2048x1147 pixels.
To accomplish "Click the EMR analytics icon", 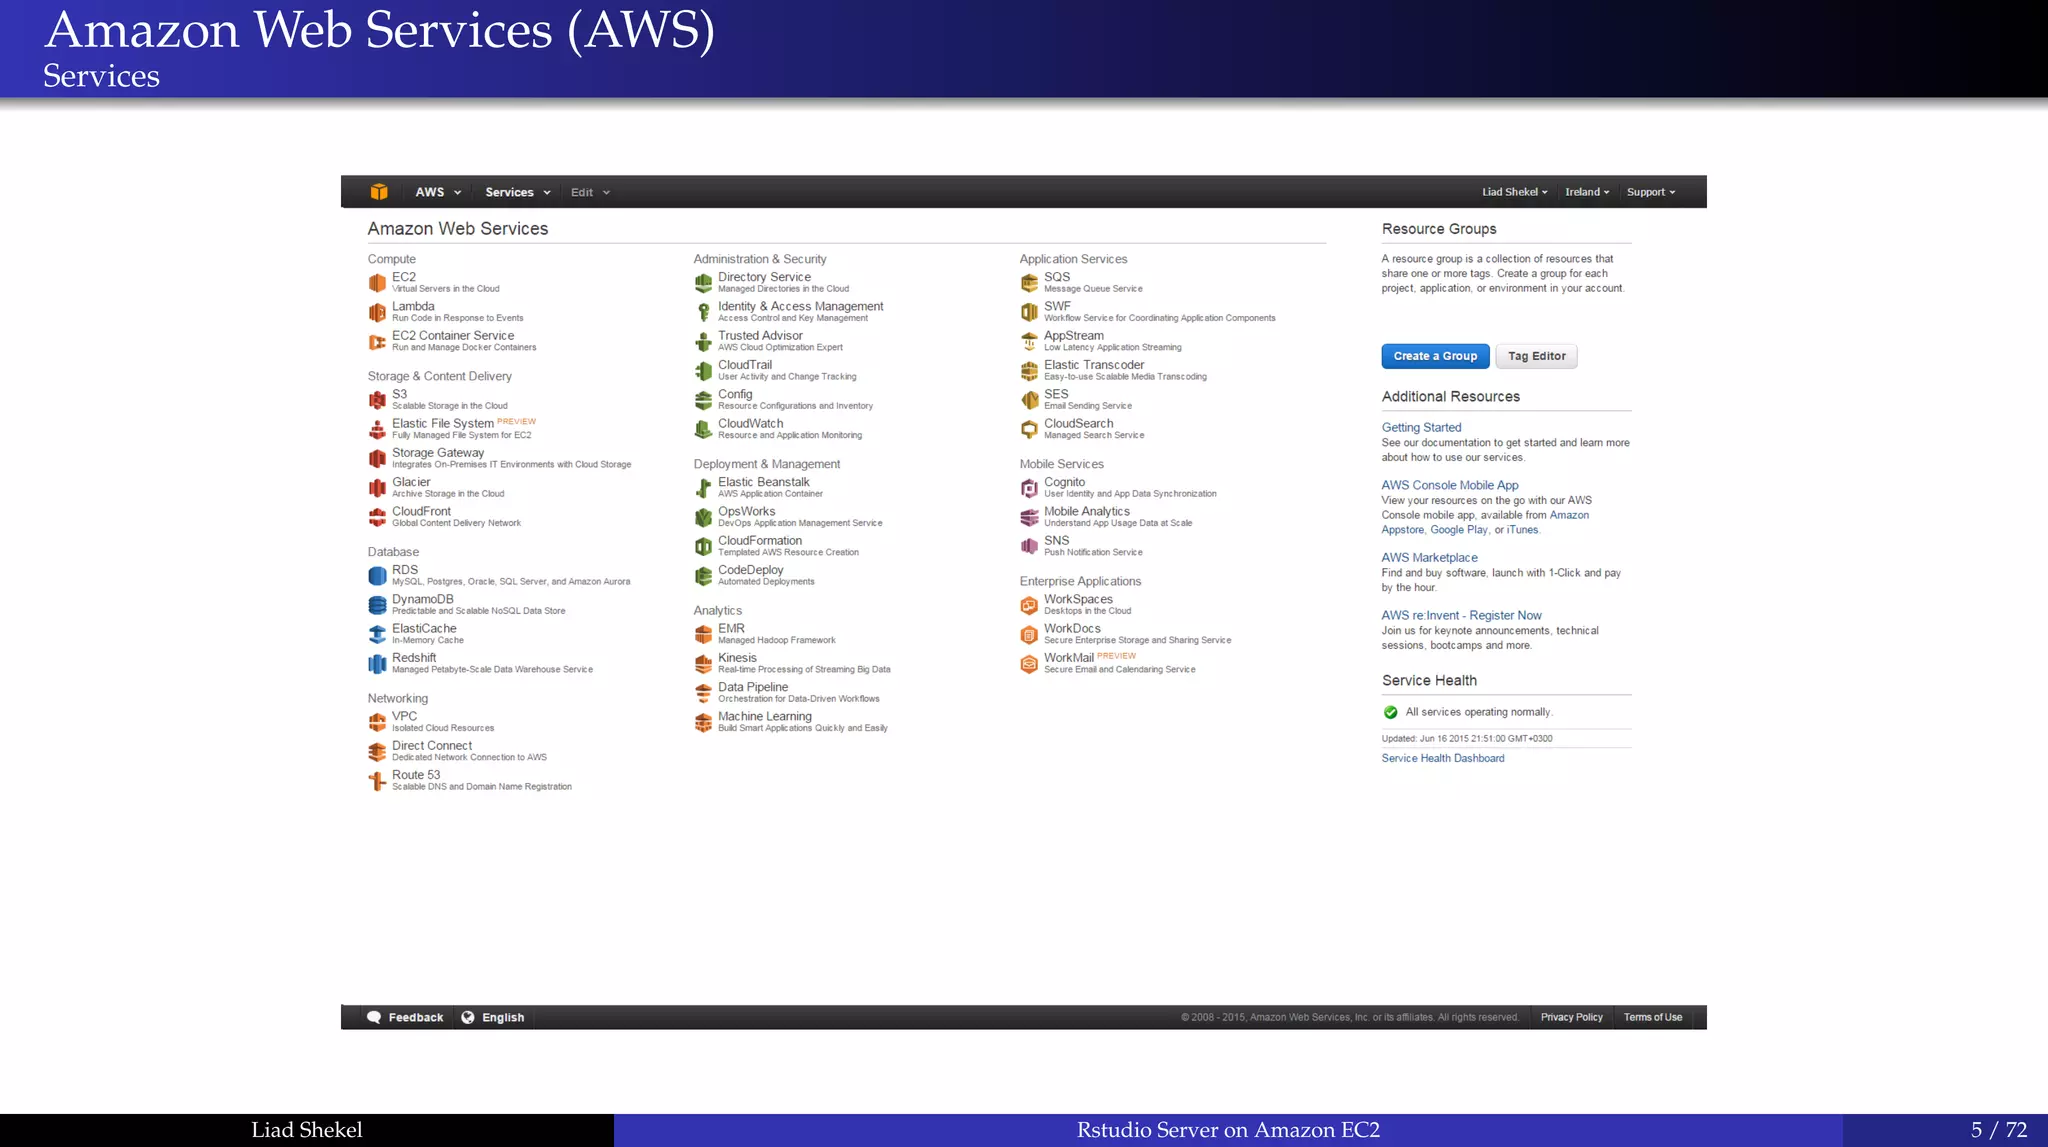I will (703, 635).
